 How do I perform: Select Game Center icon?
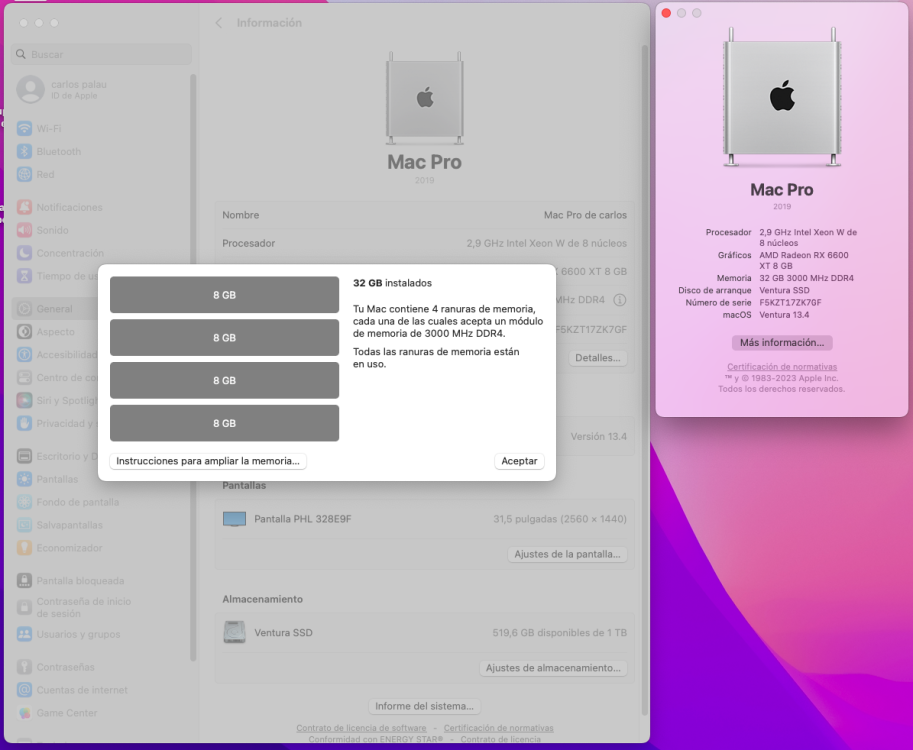(24, 713)
